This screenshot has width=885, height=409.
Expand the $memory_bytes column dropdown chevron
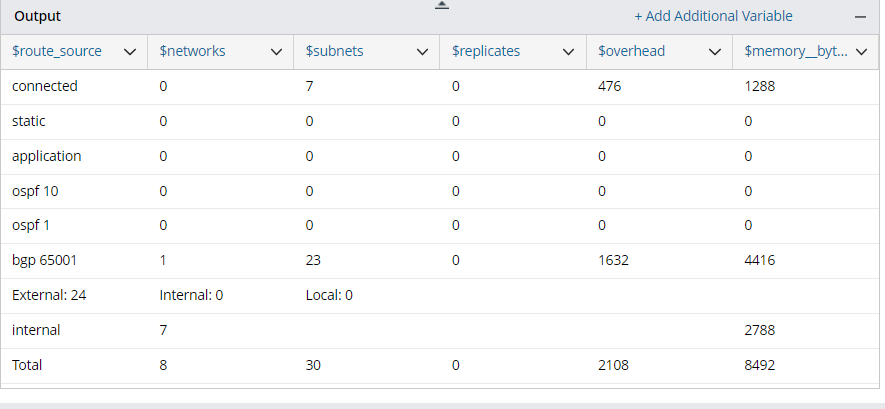[862, 52]
